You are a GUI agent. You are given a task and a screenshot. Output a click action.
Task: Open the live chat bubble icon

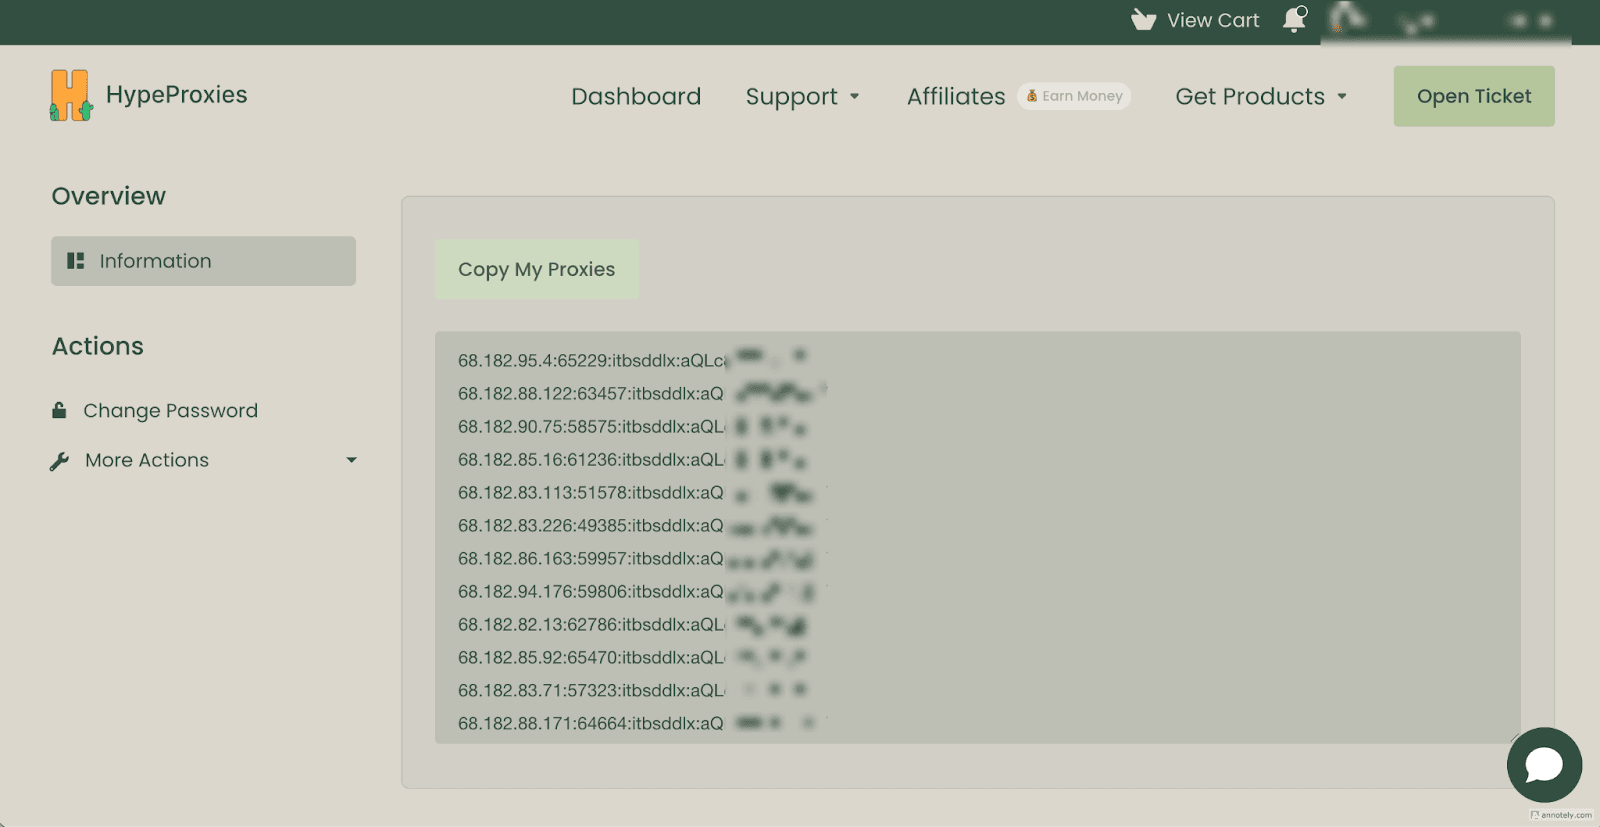[x=1544, y=765]
